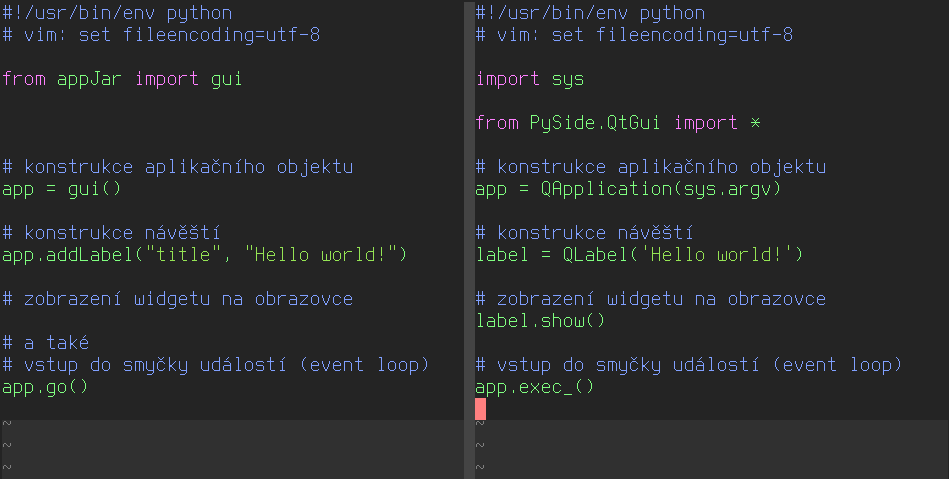Image resolution: width=949 pixels, height=479 pixels.
Task: Click the 'from appJar import gui' line
Action: 122,79
